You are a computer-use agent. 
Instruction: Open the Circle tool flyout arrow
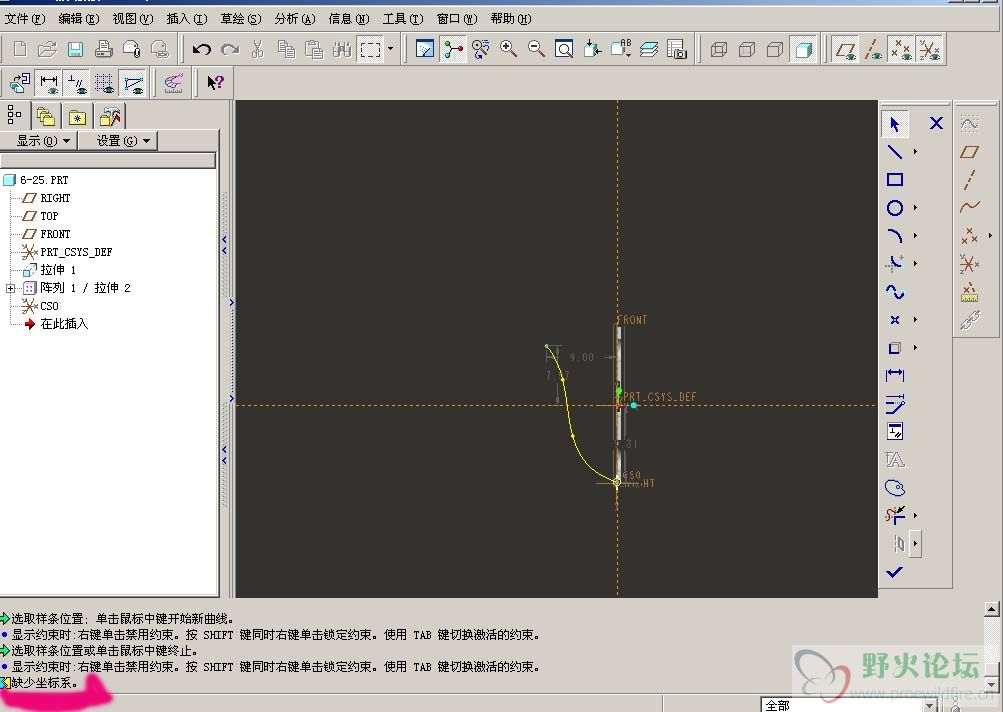pos(915,208)
